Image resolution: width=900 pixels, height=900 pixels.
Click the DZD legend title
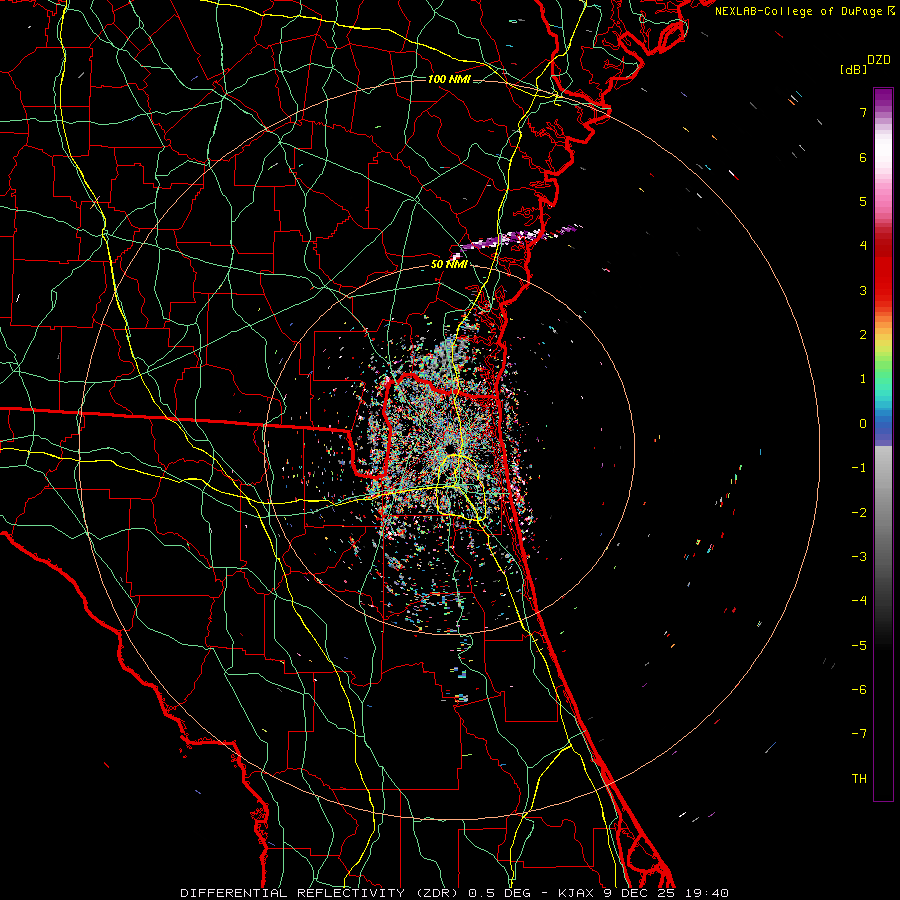click(x=879, y=60)
